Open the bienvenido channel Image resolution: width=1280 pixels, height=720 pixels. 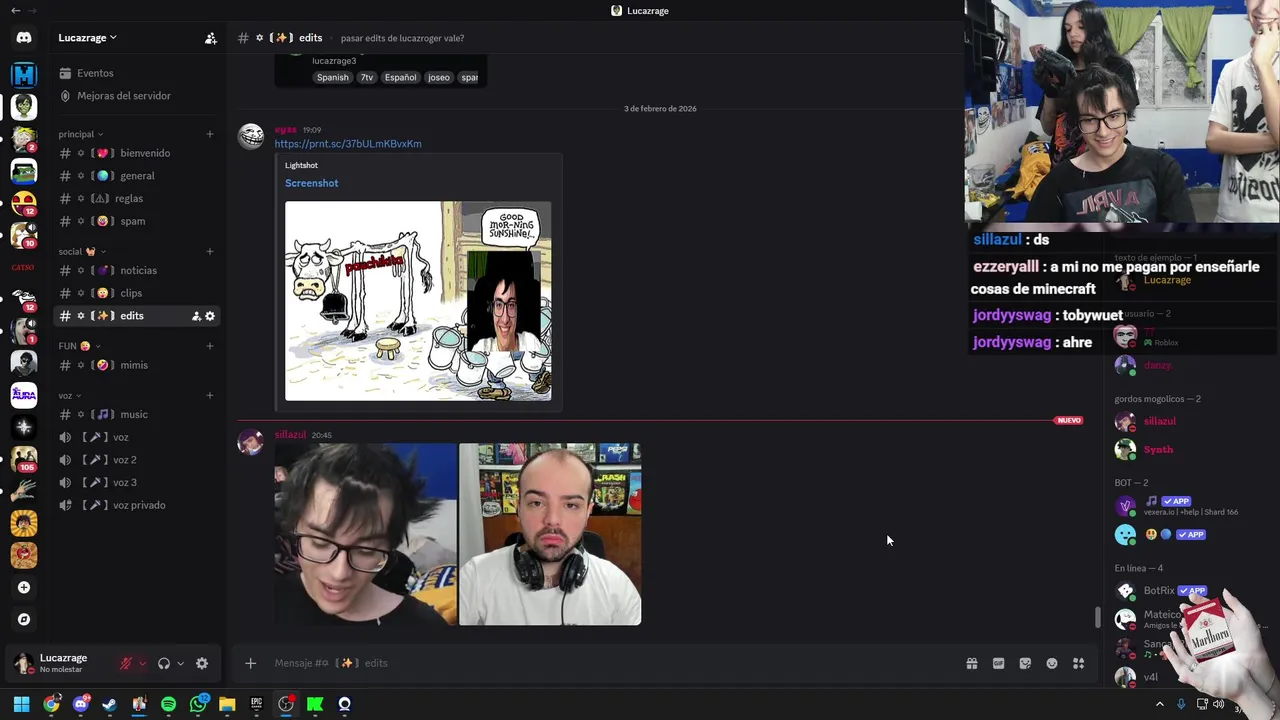tap(137, 153)
